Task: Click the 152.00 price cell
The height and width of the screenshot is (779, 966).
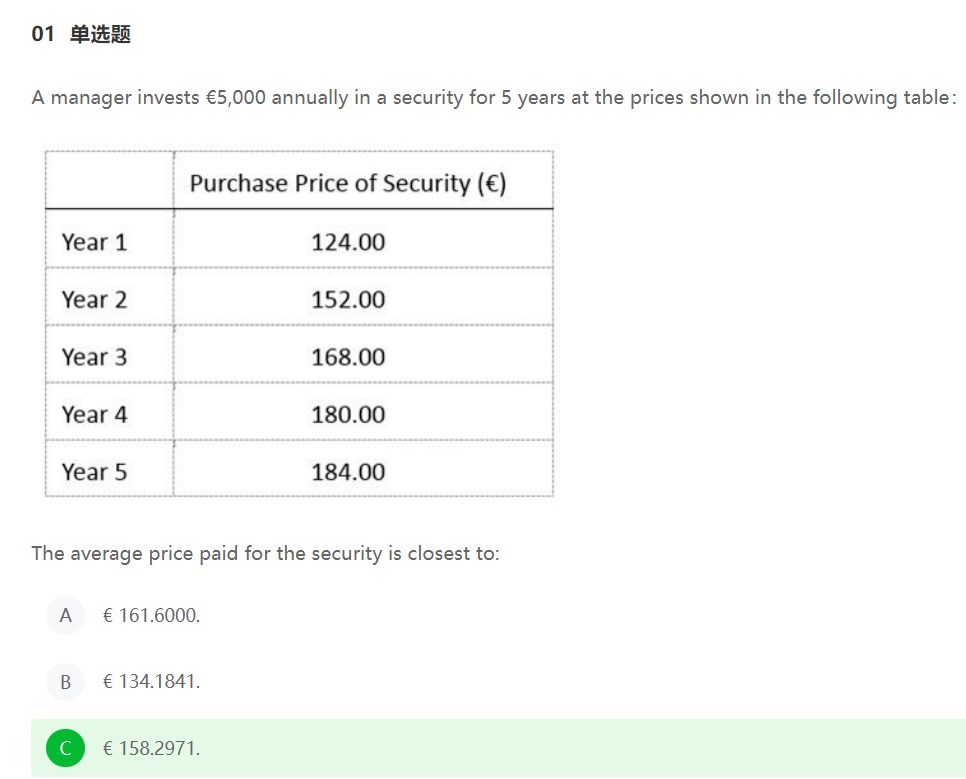Action: click(348, 300)
